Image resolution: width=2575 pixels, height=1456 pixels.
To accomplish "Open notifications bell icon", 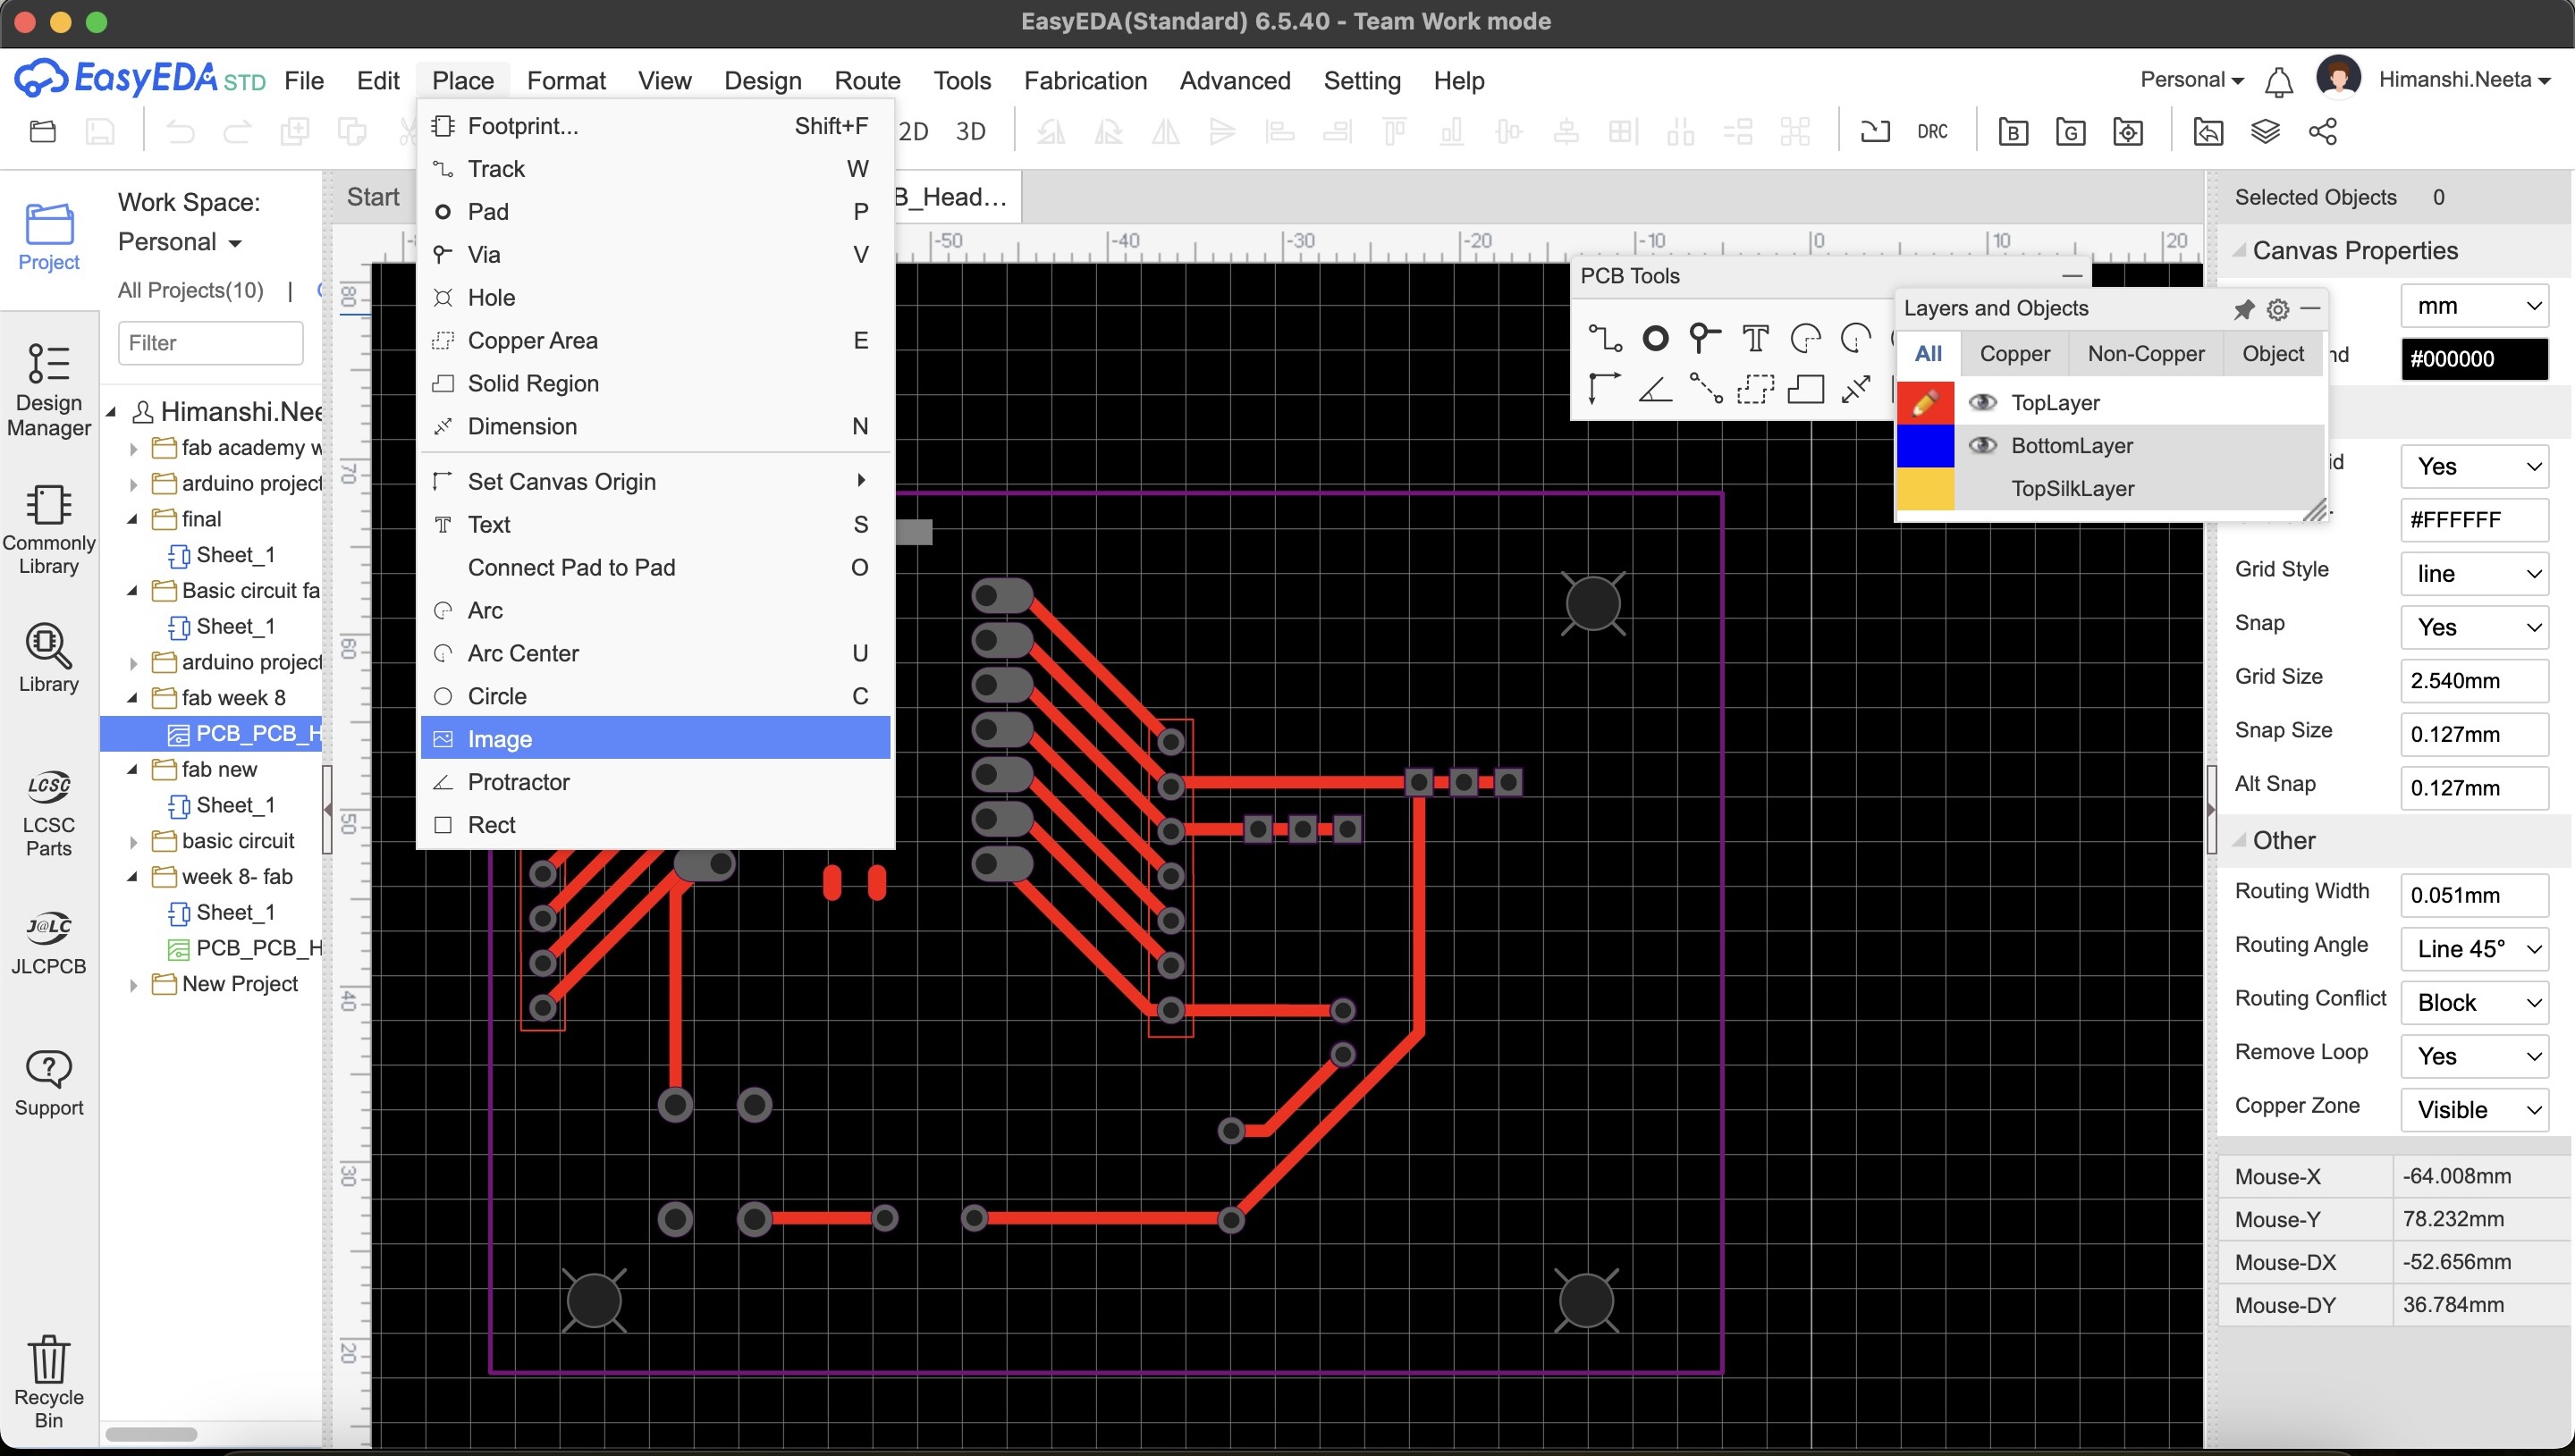I will [x=2278, y=81].
